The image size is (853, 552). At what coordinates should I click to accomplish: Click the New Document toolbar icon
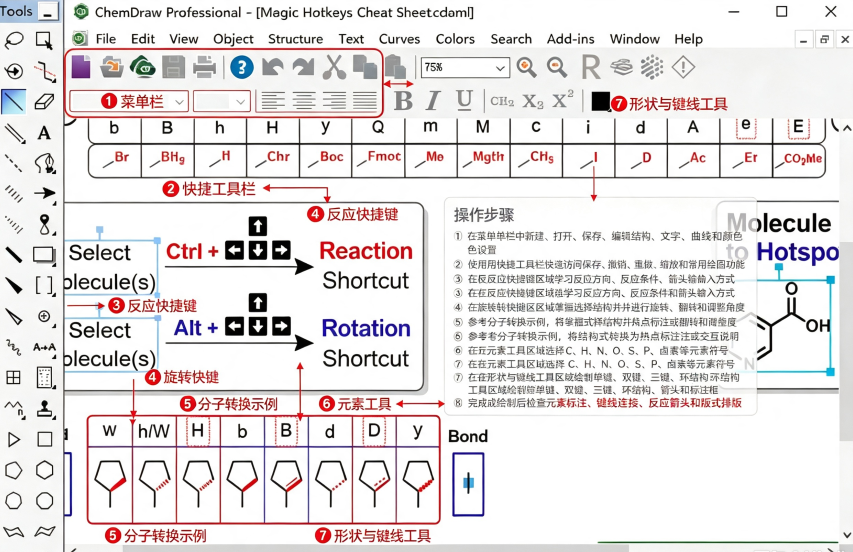[x=81, y=67]
